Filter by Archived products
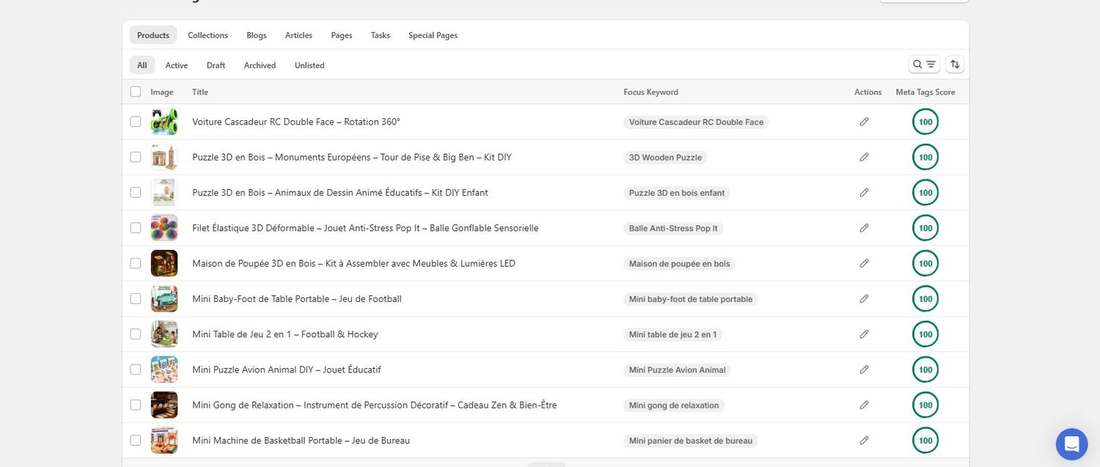Image resolution: width=1100 pixels, height=467 pixels. (260, 65)
